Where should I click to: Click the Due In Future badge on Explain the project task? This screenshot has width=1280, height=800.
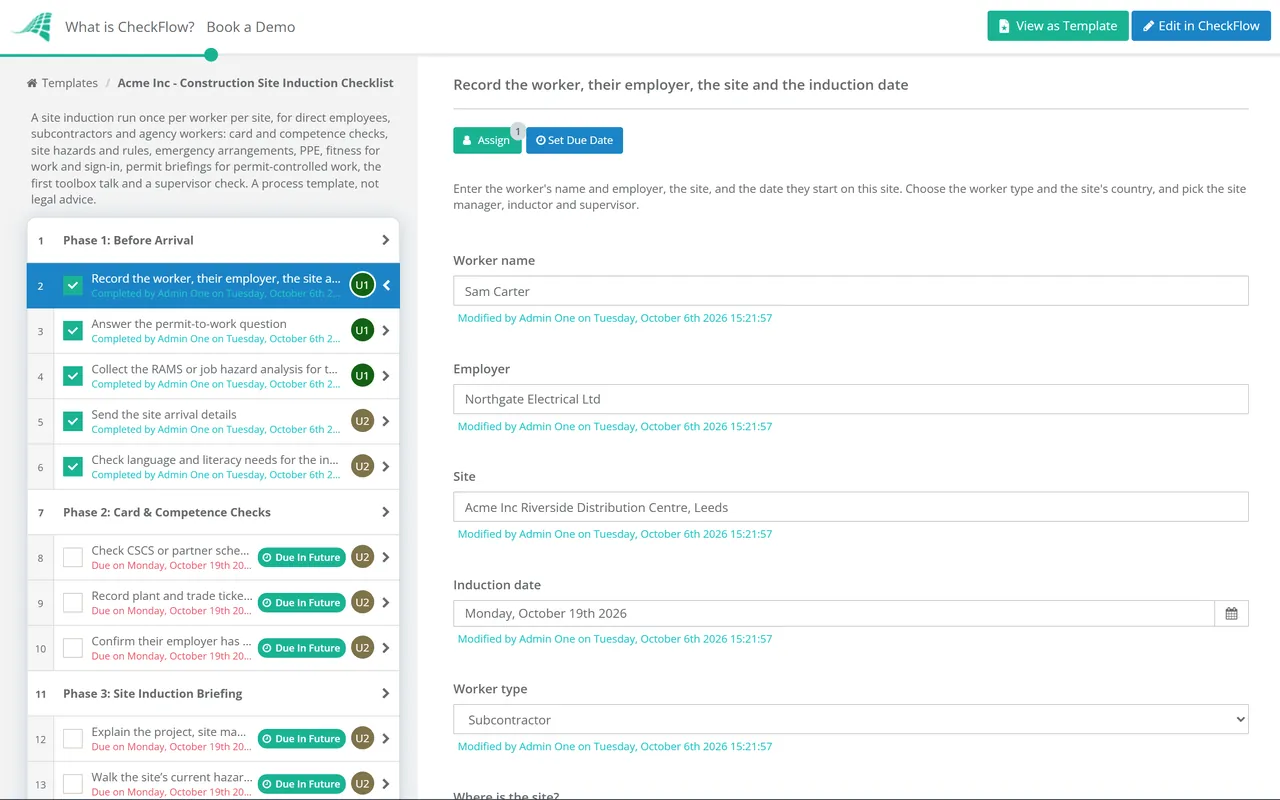[301, 738]
